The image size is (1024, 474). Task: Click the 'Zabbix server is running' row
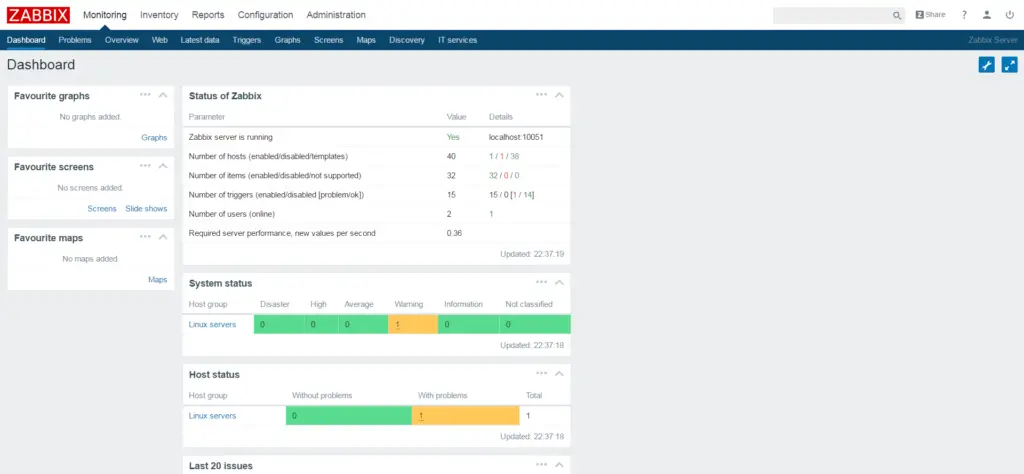[376, 137]
